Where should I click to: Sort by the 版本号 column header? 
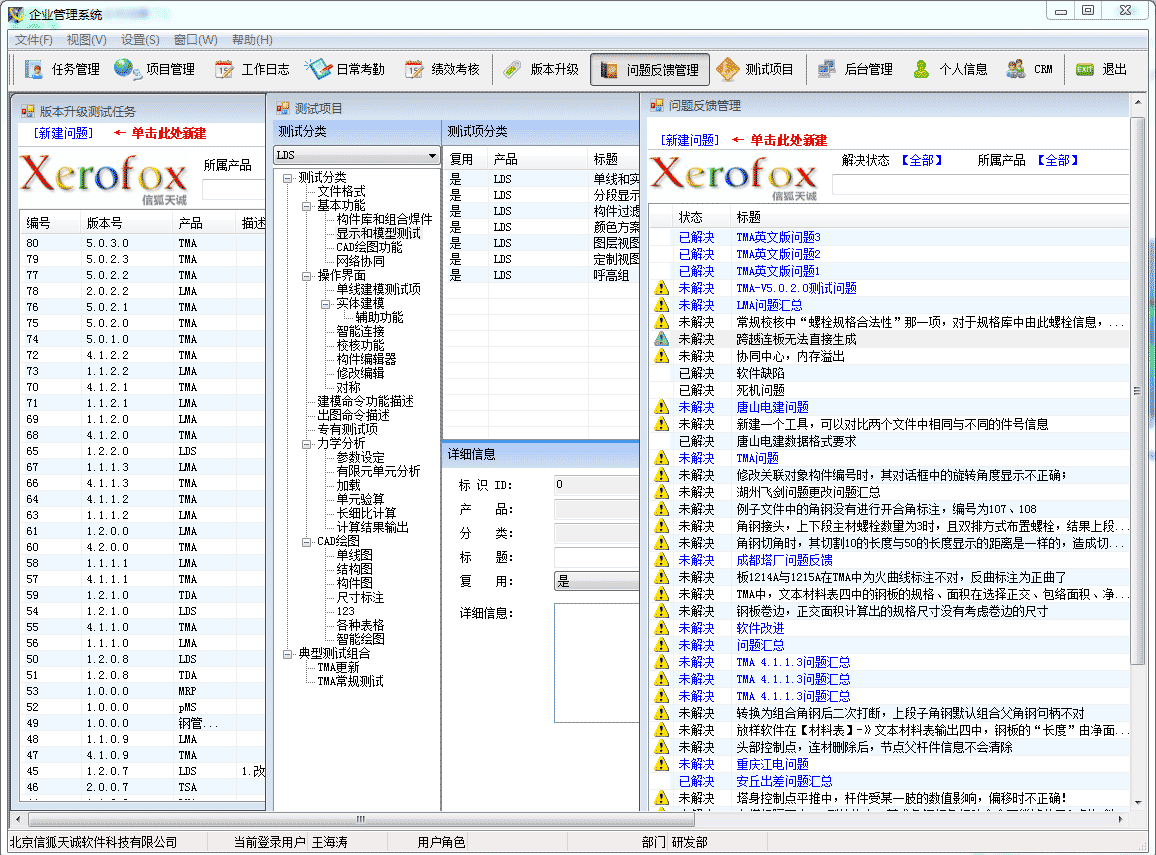125,223
